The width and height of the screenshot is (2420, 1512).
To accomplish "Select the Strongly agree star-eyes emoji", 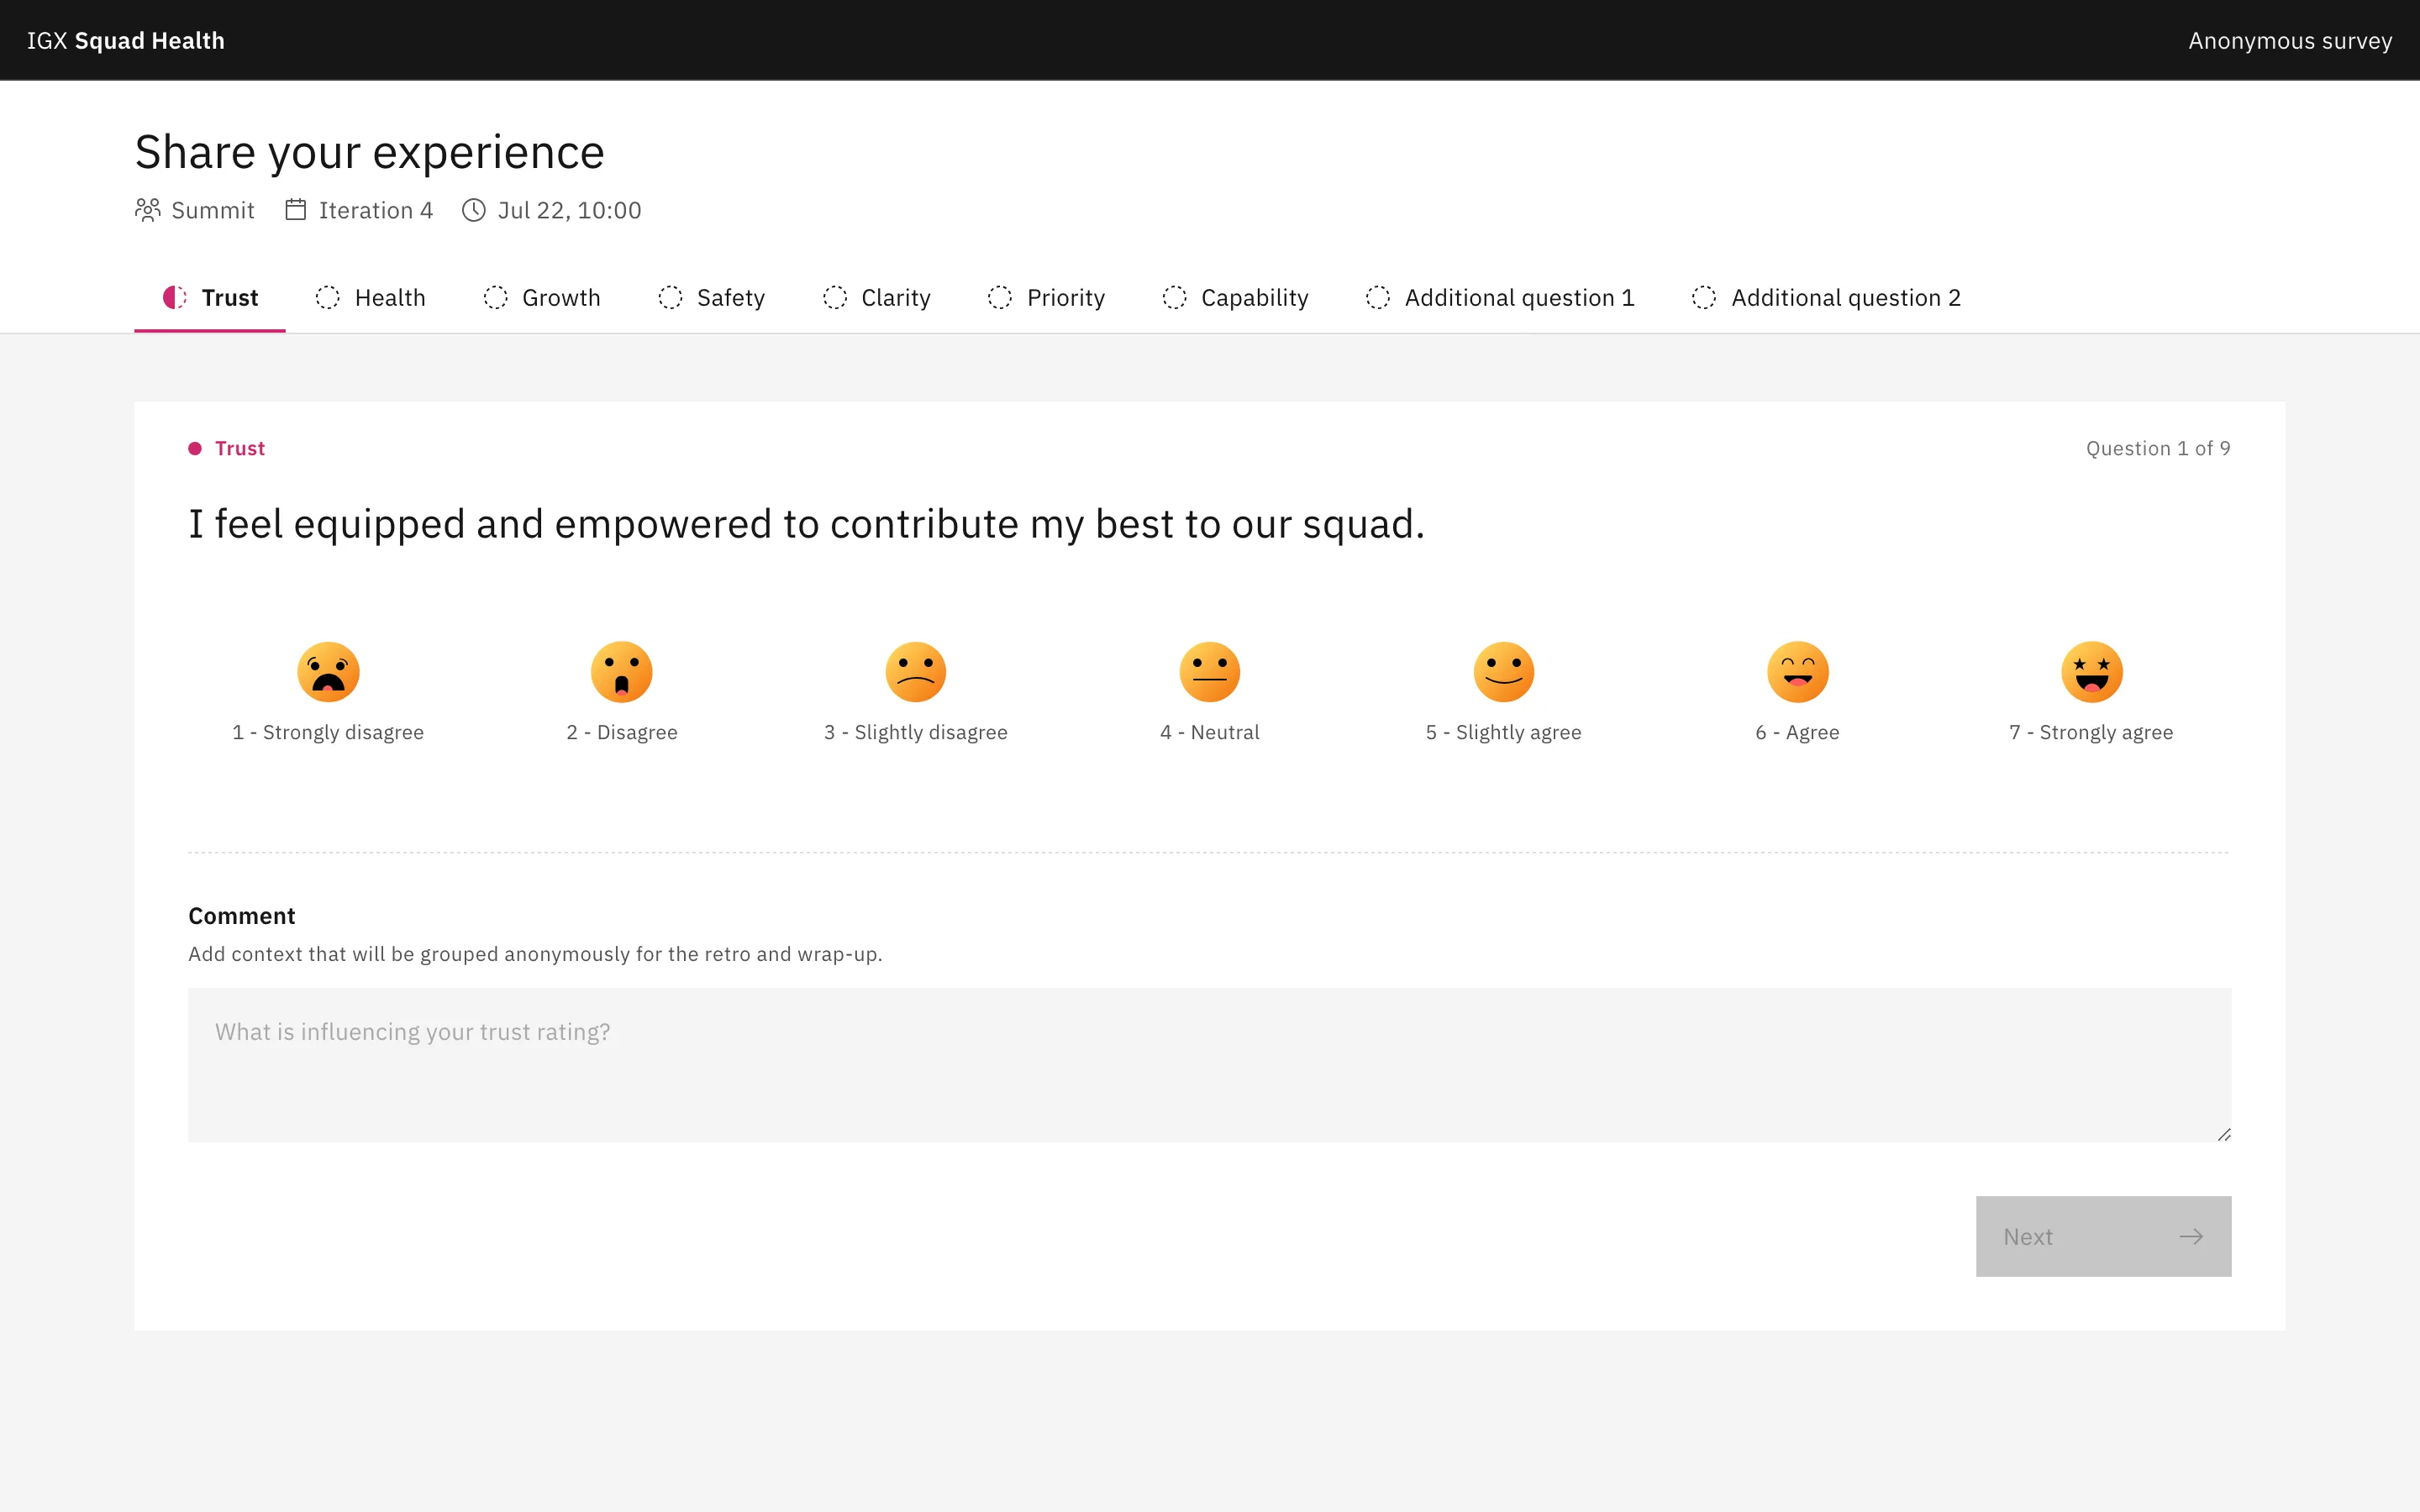I will pos(2092,672).
